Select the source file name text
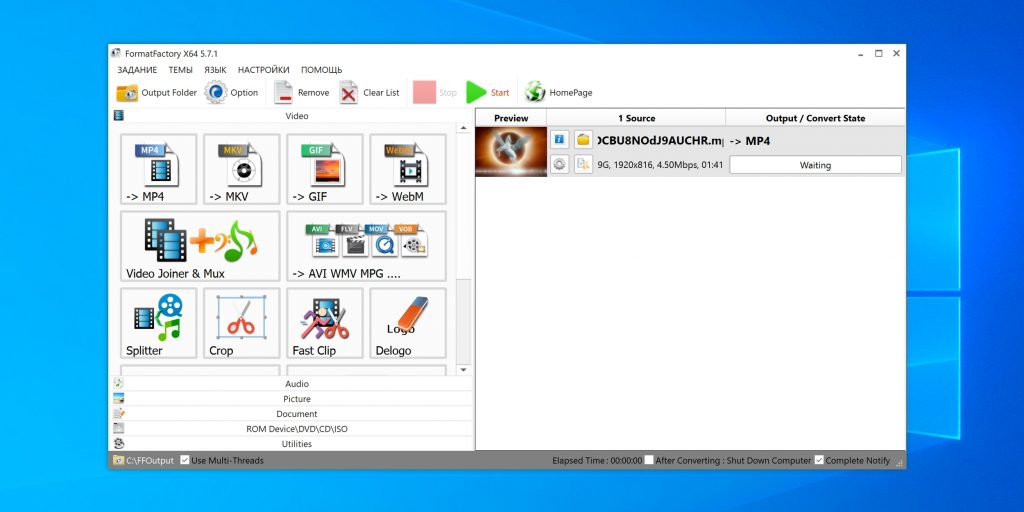 coord(661,140)
